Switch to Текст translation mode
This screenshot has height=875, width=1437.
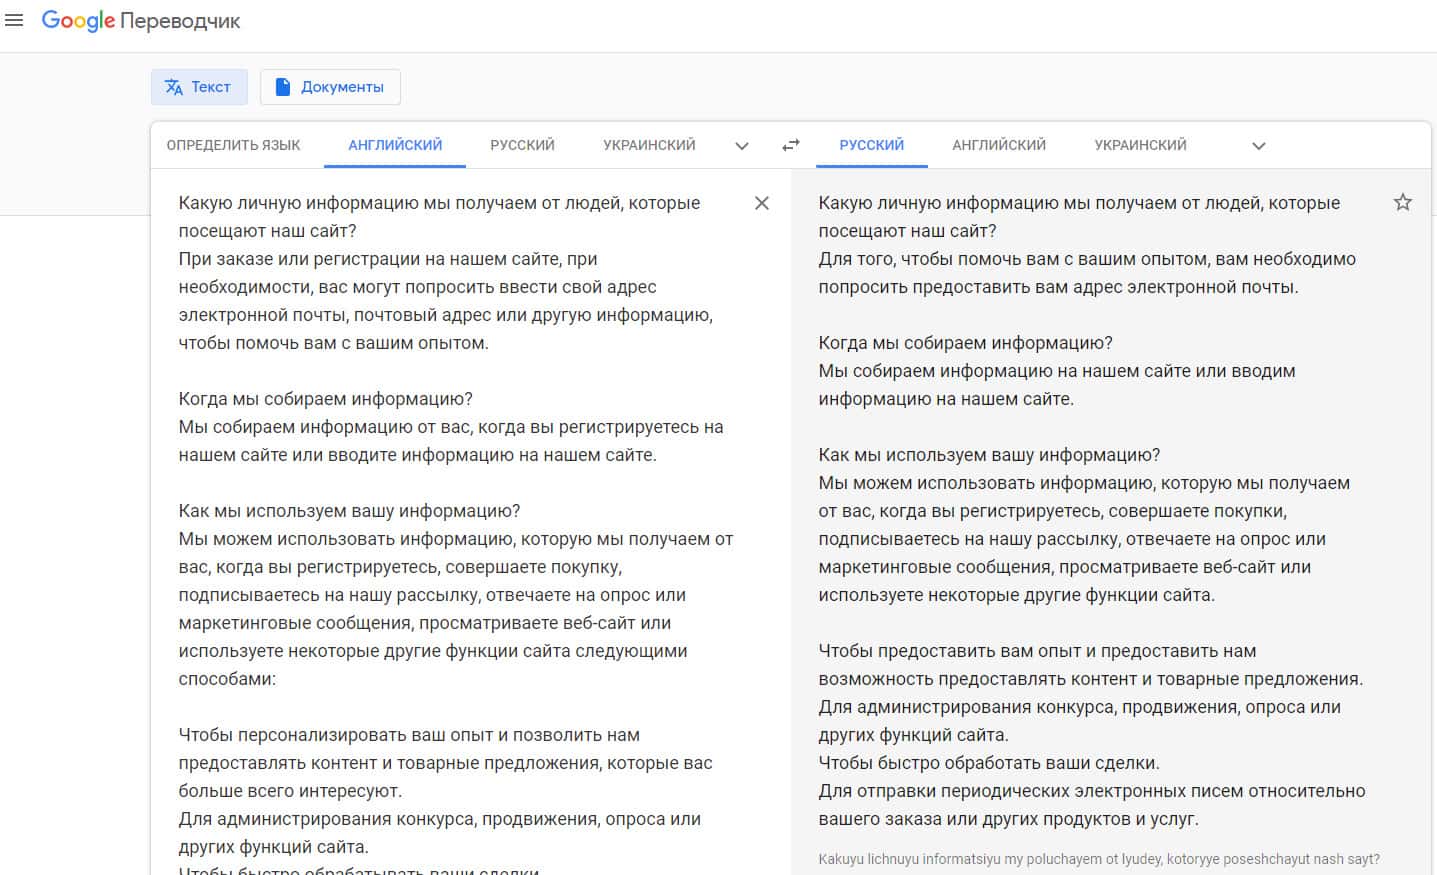pos(197,87)
